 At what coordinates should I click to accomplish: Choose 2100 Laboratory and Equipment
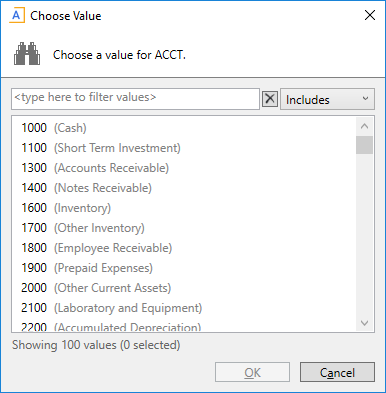tap(184, 308)
